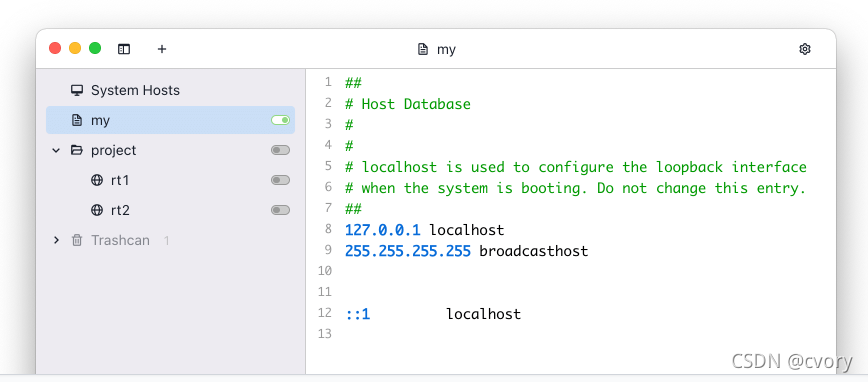Collapse the project folder chevron
This screenshot has height=382, width=868.
(56, 150)
